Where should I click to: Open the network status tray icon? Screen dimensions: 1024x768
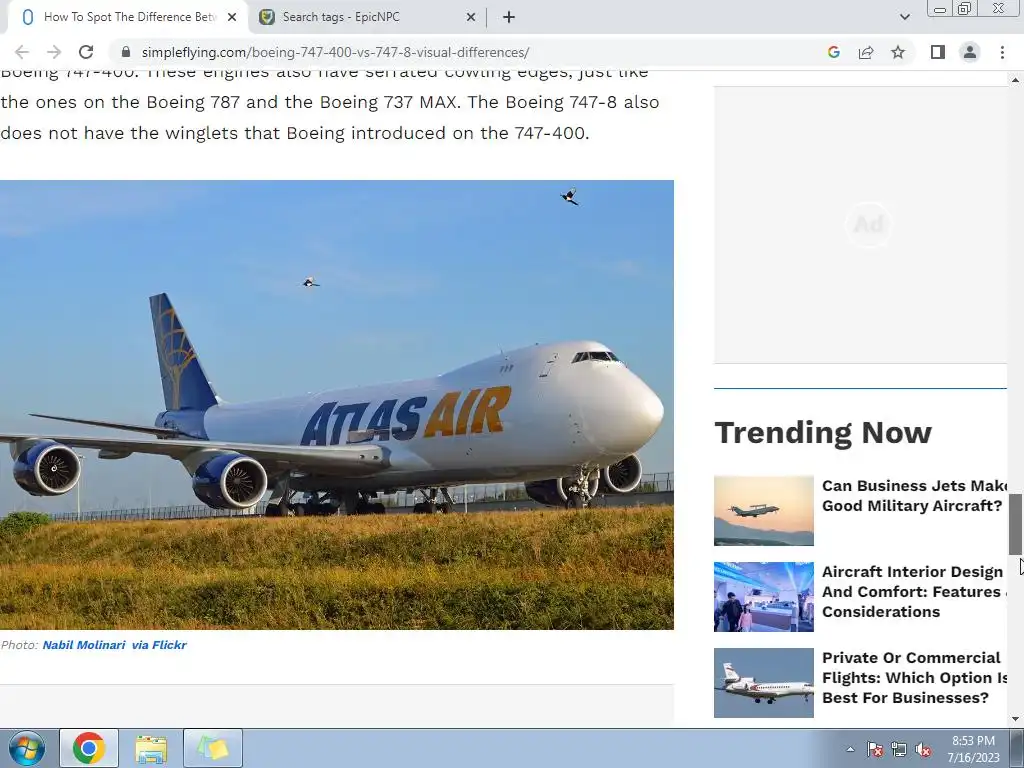pyautogui.click(x=899, y=749)
